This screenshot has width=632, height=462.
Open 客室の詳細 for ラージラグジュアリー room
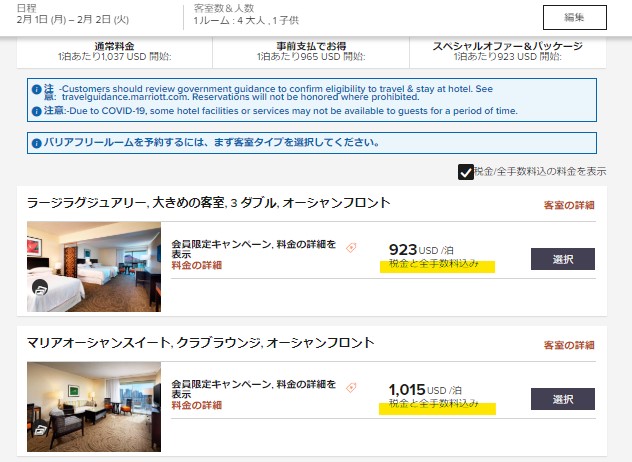tap(569, 205)
